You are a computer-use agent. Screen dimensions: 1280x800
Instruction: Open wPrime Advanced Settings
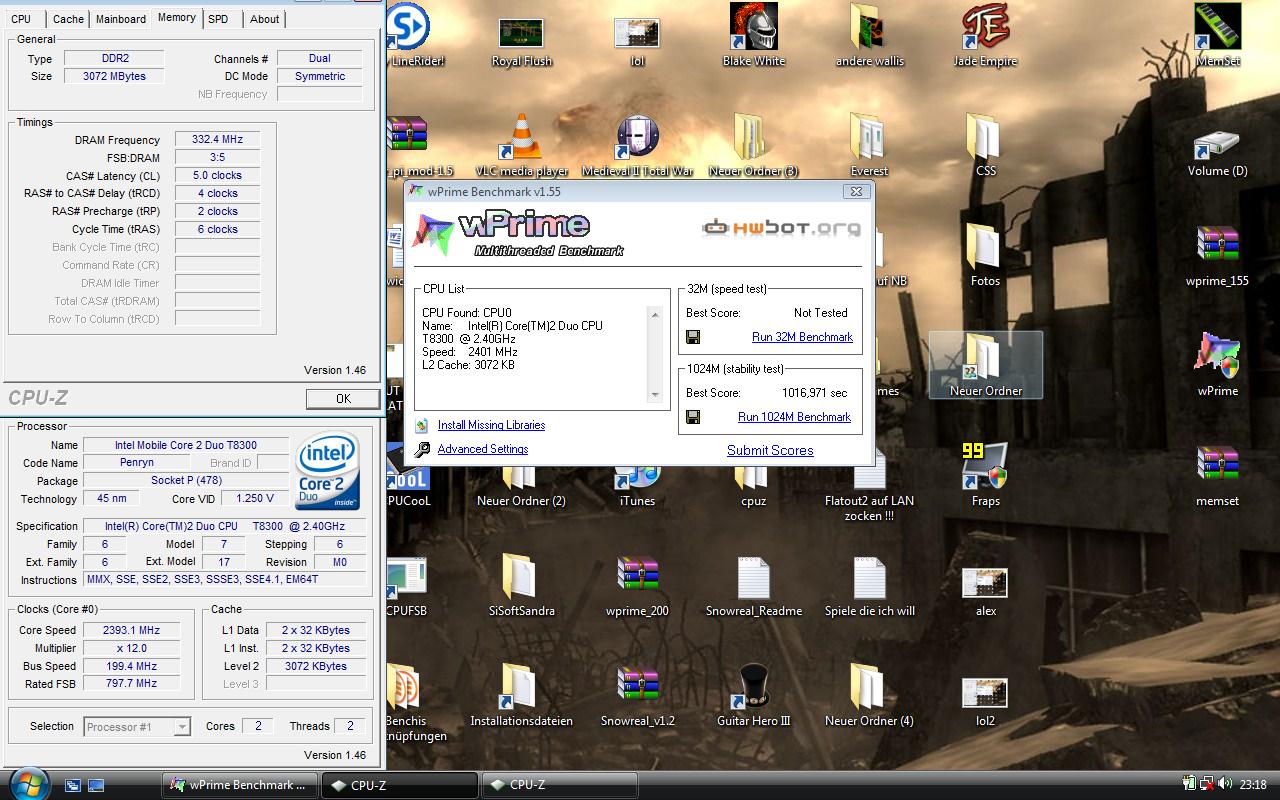point(482,449)
